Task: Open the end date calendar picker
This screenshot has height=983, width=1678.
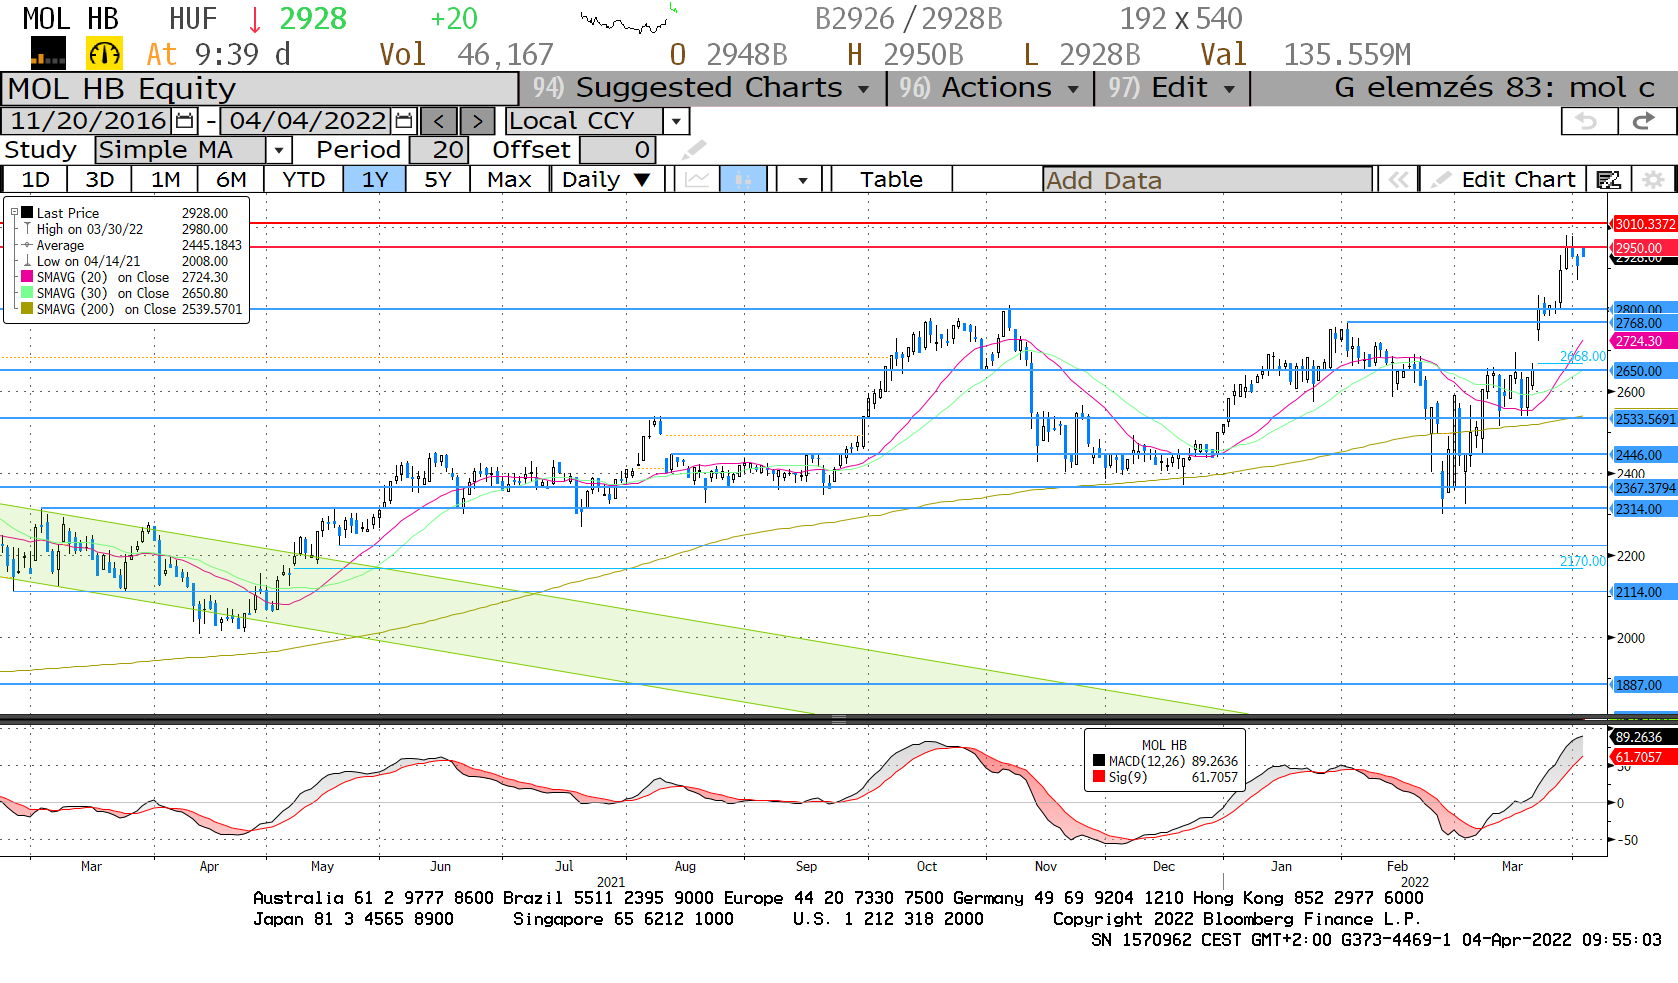Action: point(404,121)
